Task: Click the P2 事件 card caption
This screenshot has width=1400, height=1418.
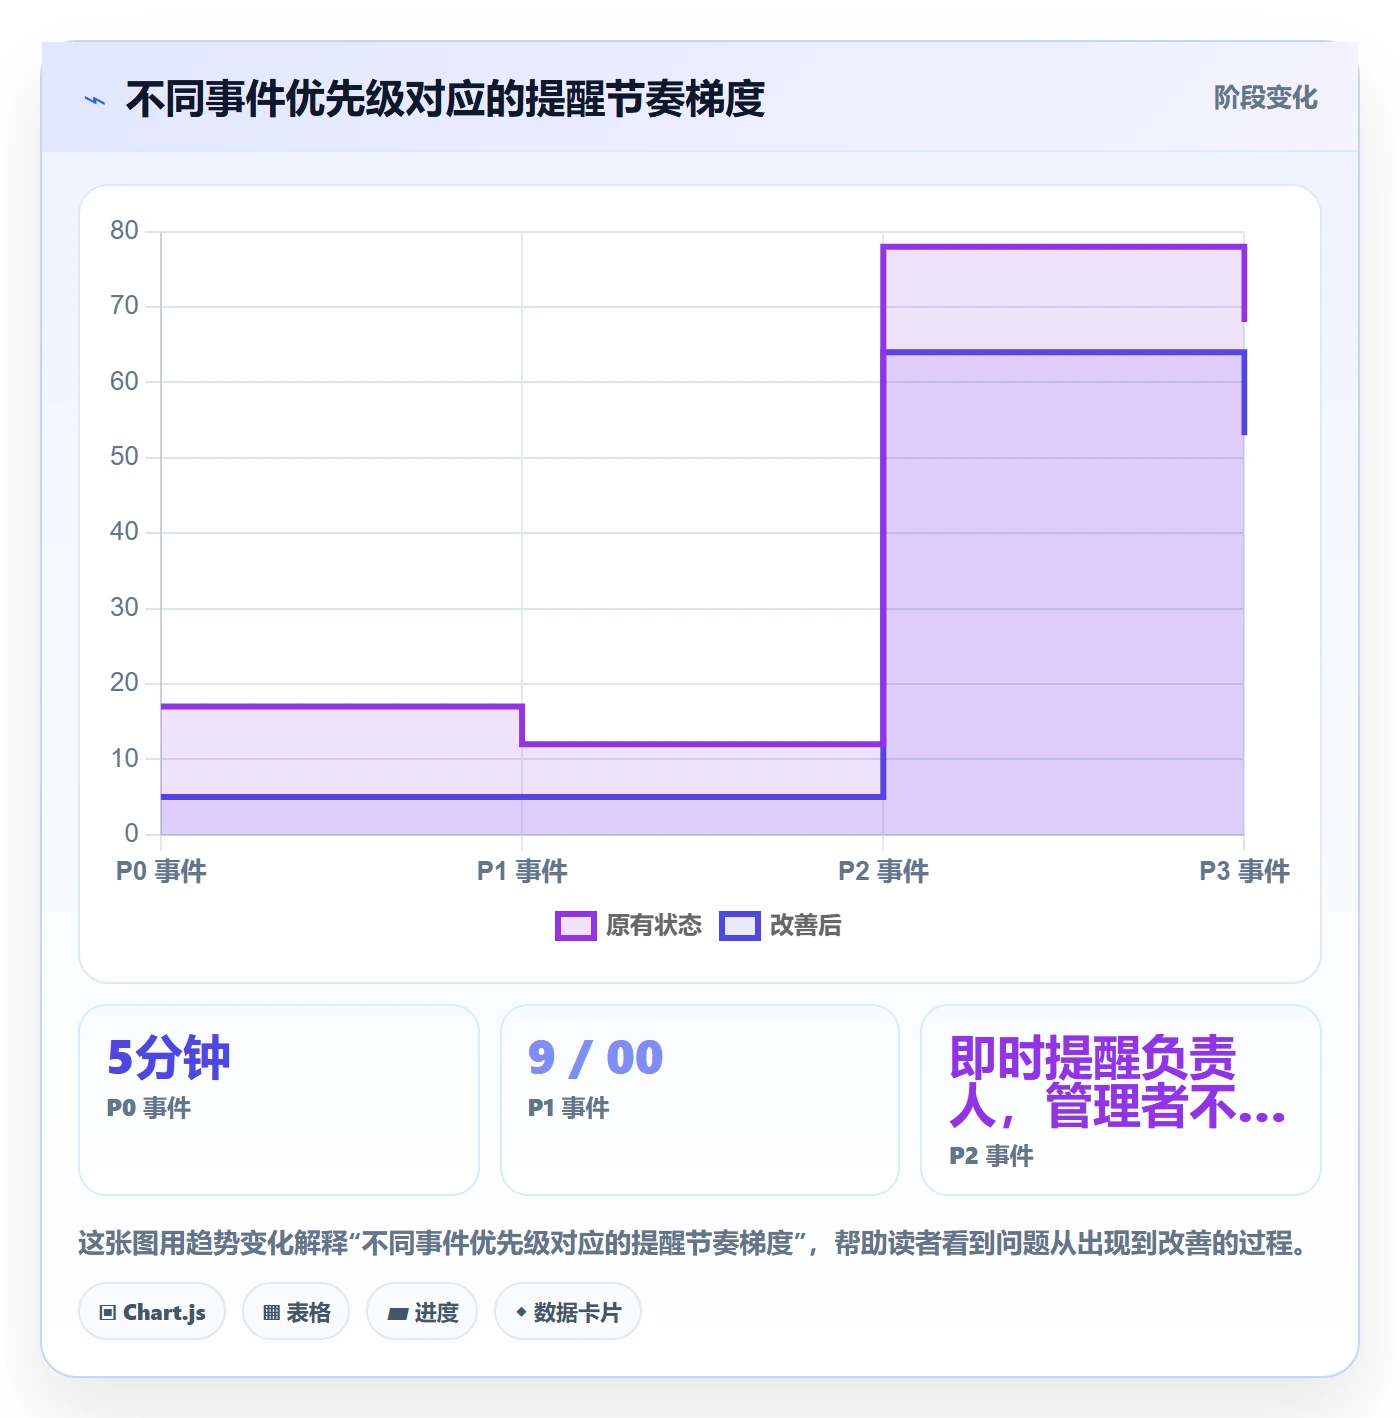Action: (x=991, y=1156)
